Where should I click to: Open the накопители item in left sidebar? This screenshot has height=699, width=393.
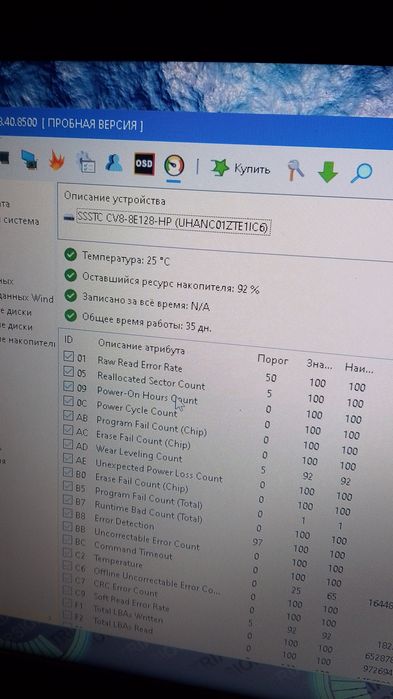(28, 342)
